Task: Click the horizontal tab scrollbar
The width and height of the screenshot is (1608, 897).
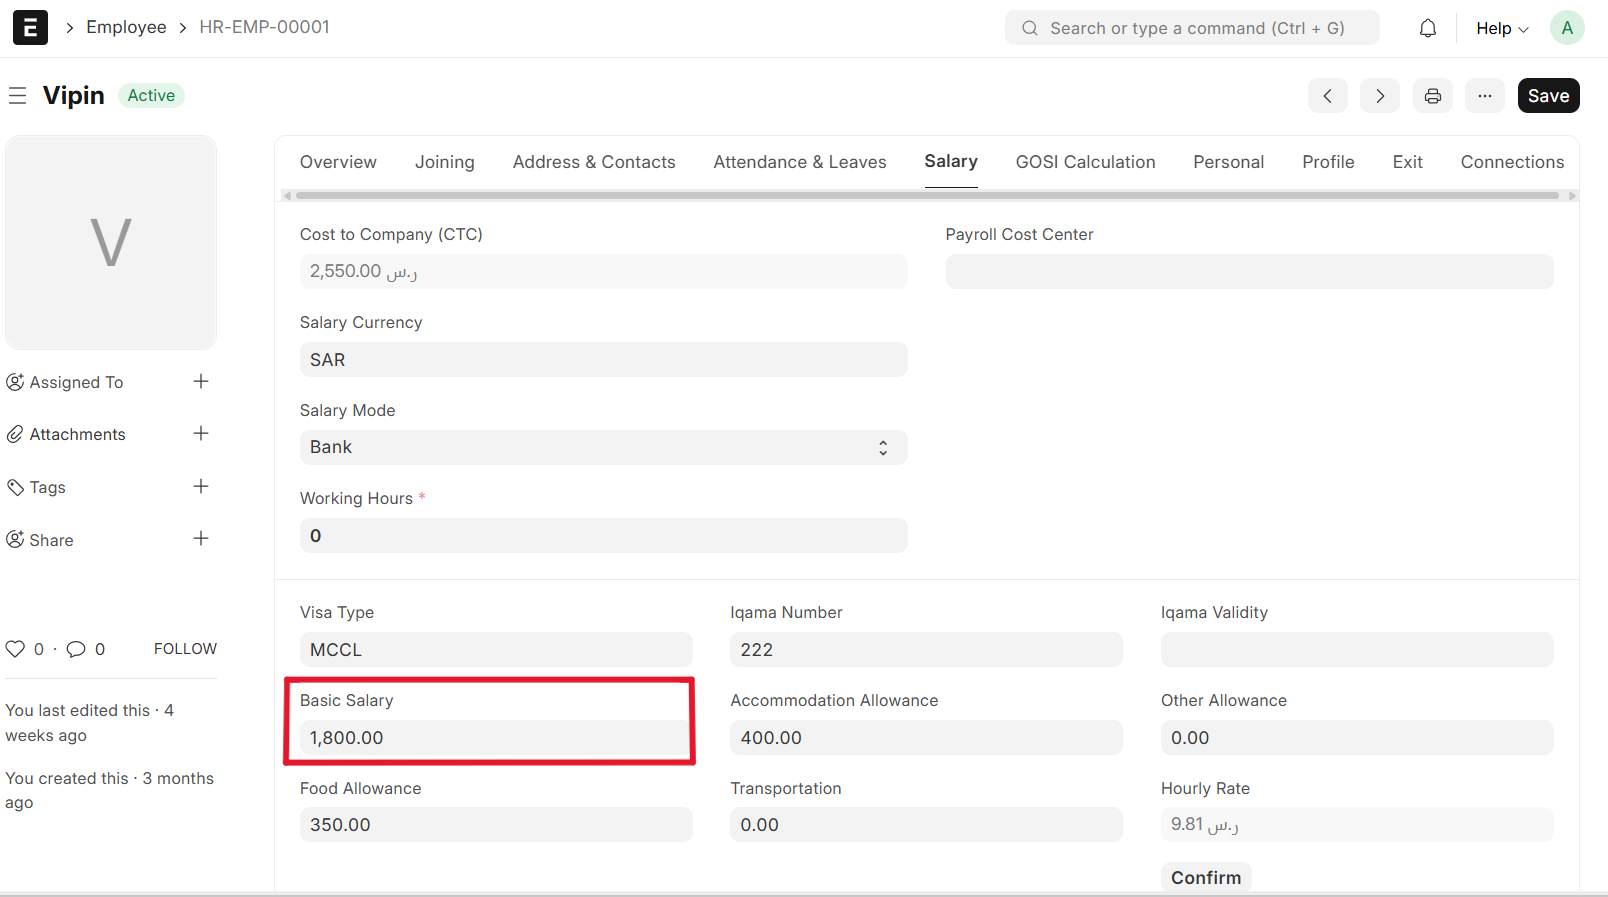Action: (x=927, y=196)
